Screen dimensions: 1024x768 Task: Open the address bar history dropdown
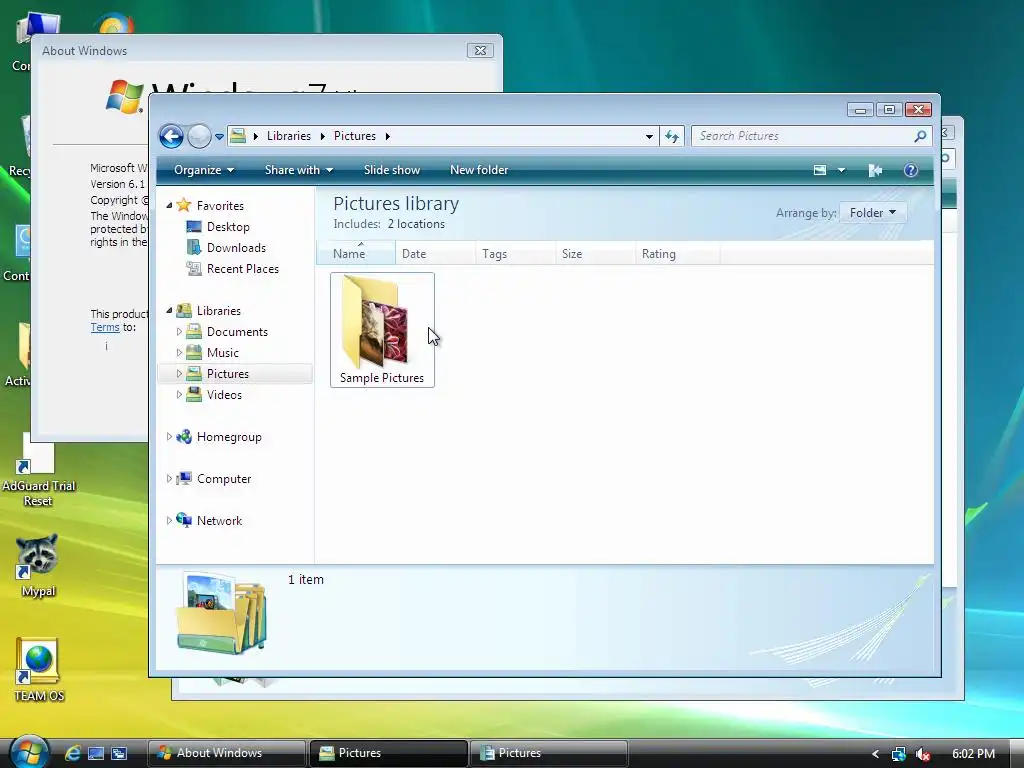tap(649, 136)
